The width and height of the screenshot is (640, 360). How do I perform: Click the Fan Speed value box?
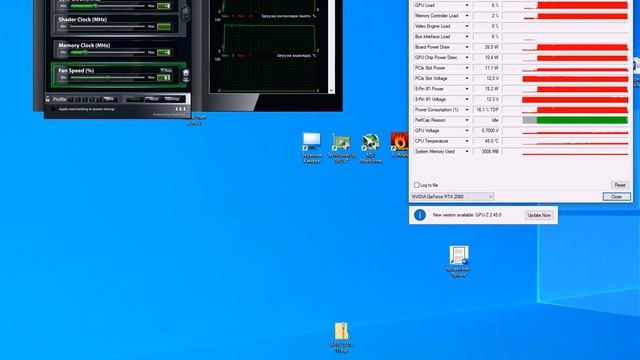click(x=164, y=78)
